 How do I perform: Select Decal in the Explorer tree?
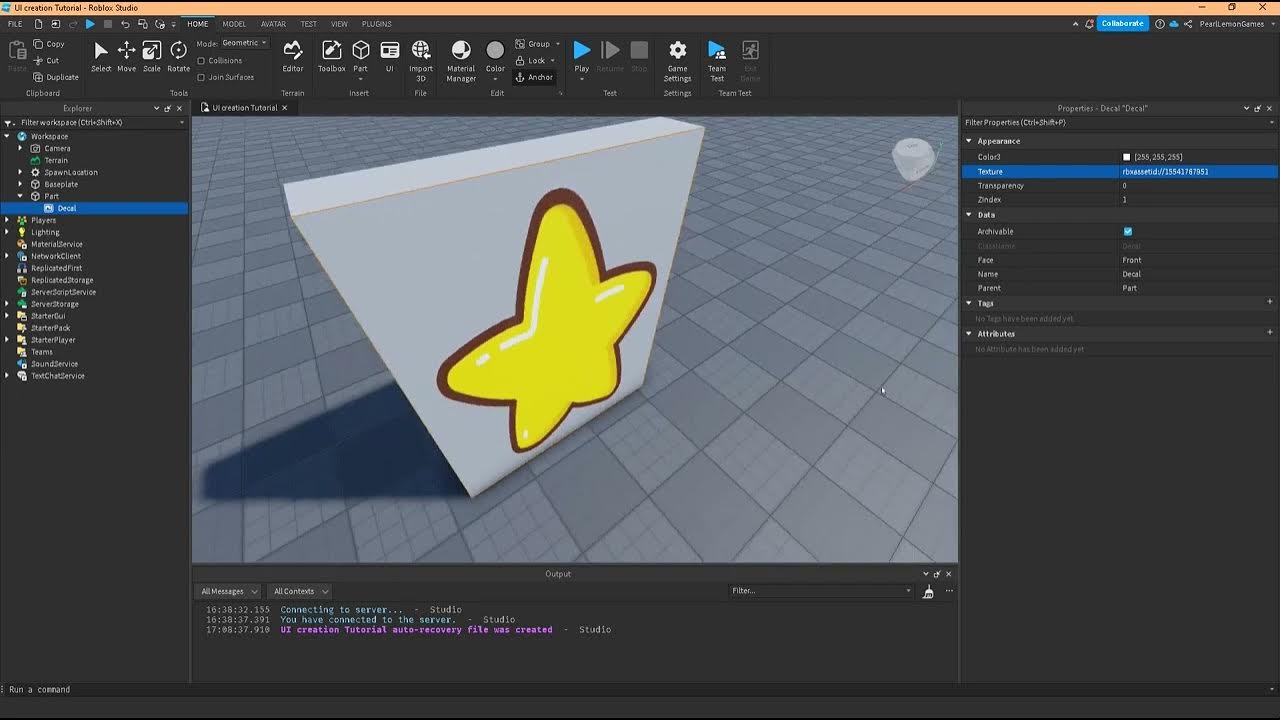[67, 208]
